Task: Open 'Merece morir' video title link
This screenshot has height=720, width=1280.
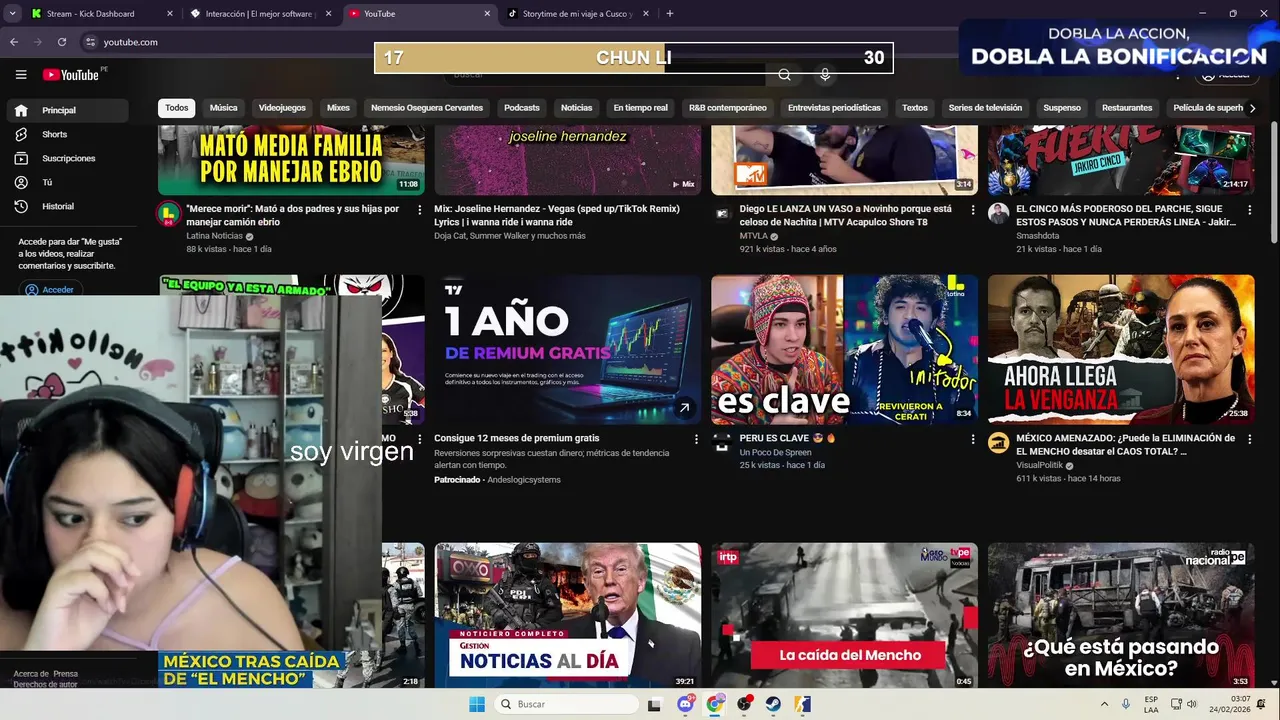Action: pyautogui.click(x=293, y=215)
